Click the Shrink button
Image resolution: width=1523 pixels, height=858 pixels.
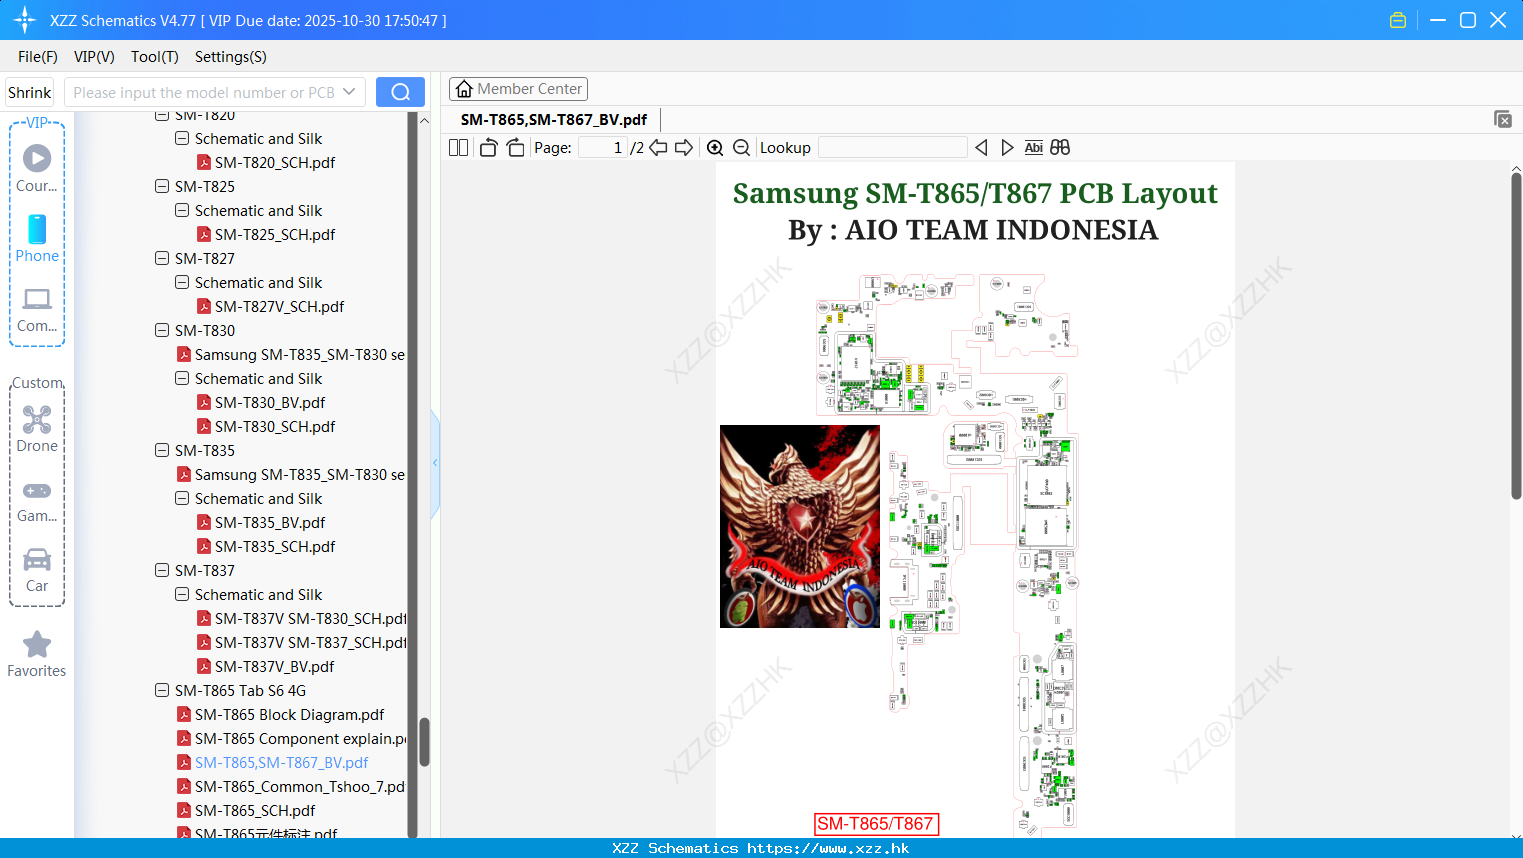[x=30, y=92]
